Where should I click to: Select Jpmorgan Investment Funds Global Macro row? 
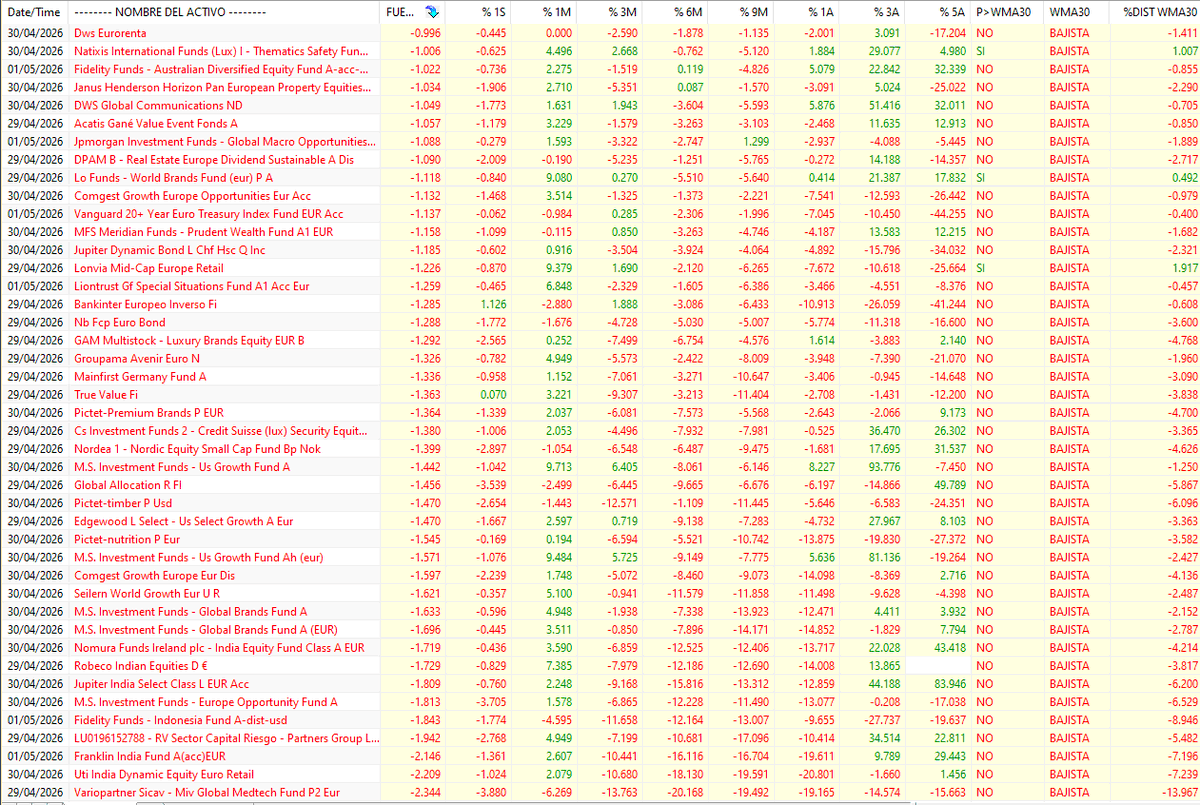click(600, 141)
